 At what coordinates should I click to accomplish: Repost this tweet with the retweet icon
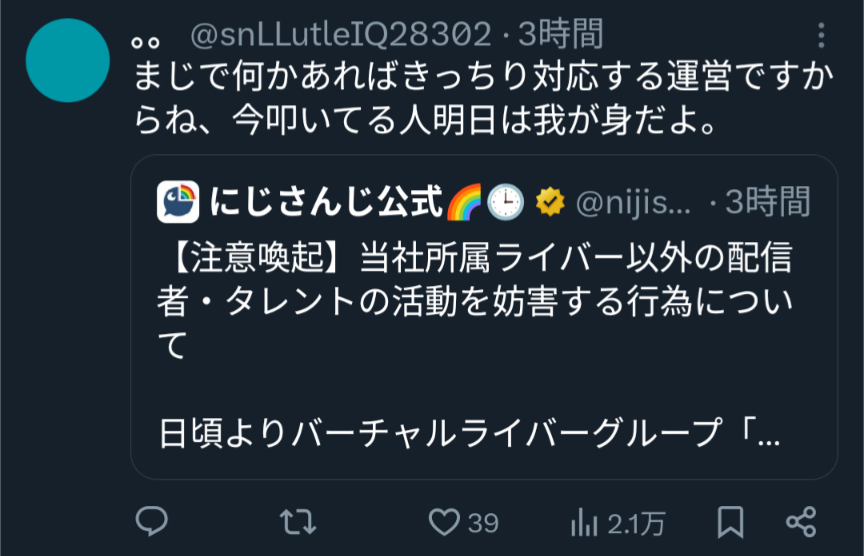[298, 522]
